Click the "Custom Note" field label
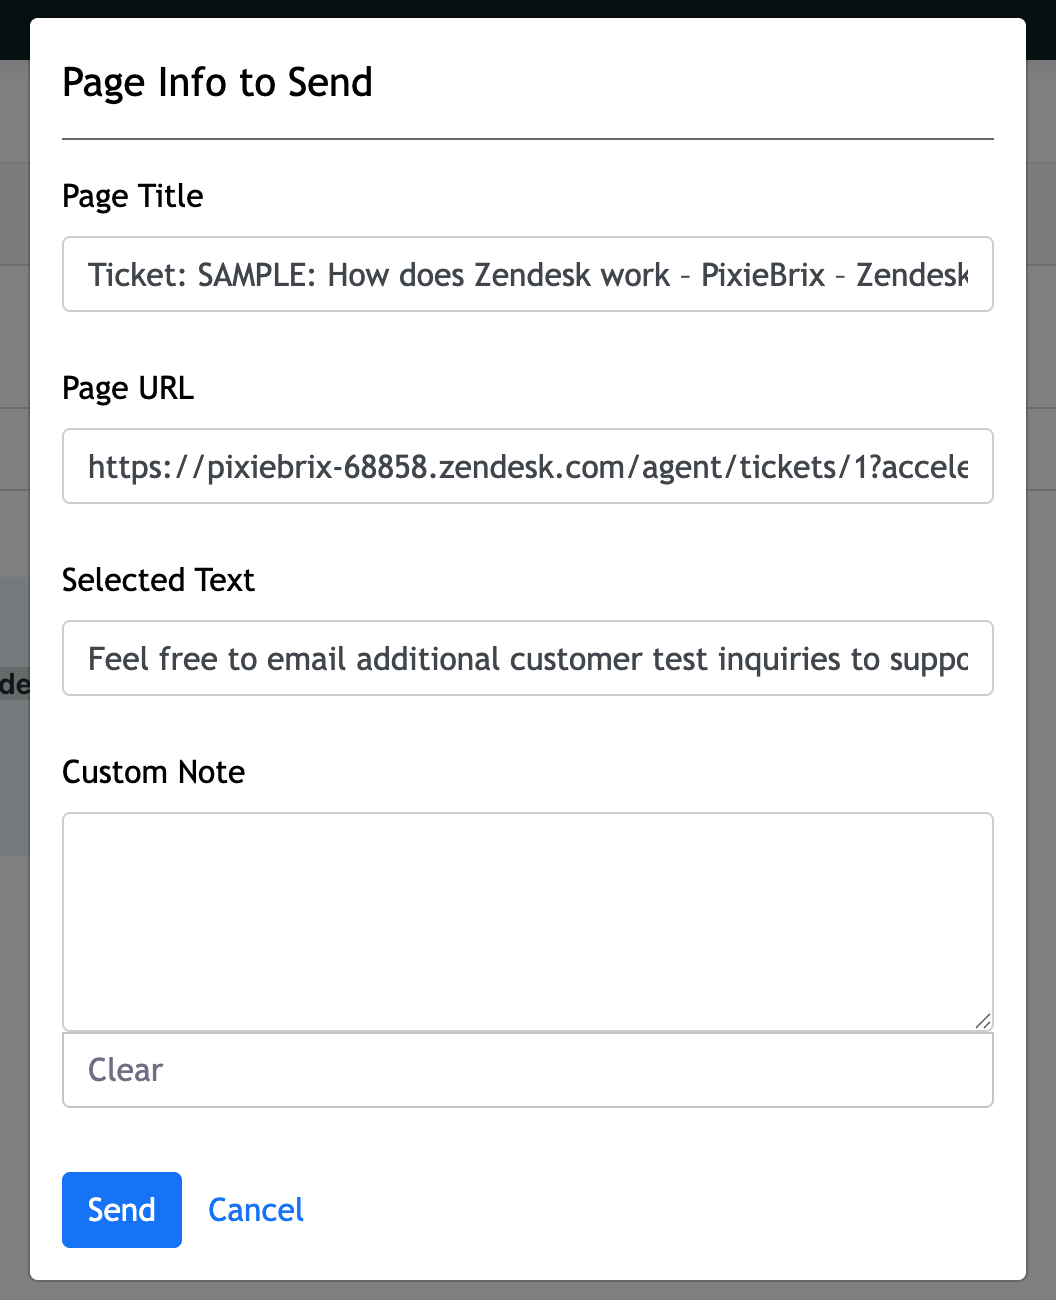This screenshot has height=1300, width=1056. (x=153, y=772)
